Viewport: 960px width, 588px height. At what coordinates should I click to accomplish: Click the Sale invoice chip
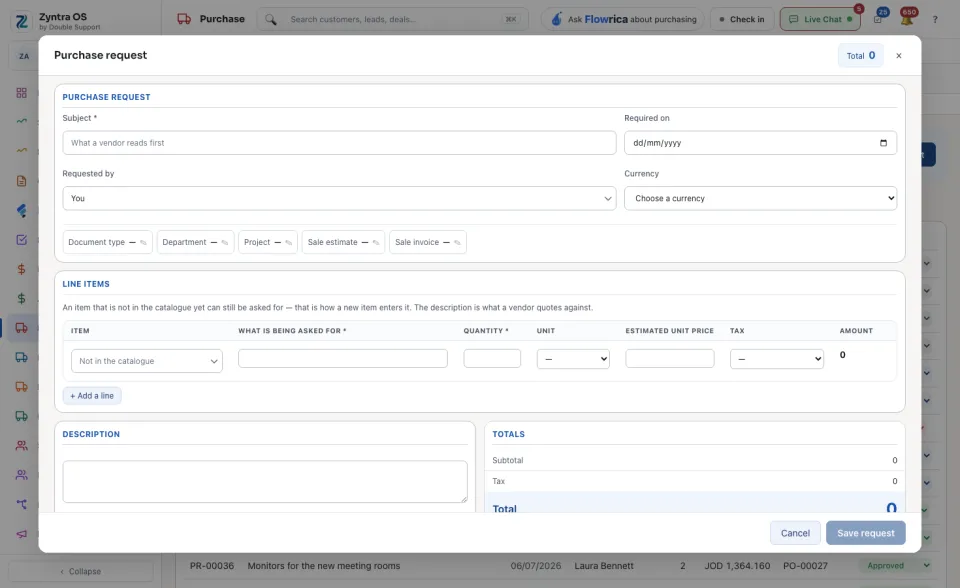click(x=427, y=243)
